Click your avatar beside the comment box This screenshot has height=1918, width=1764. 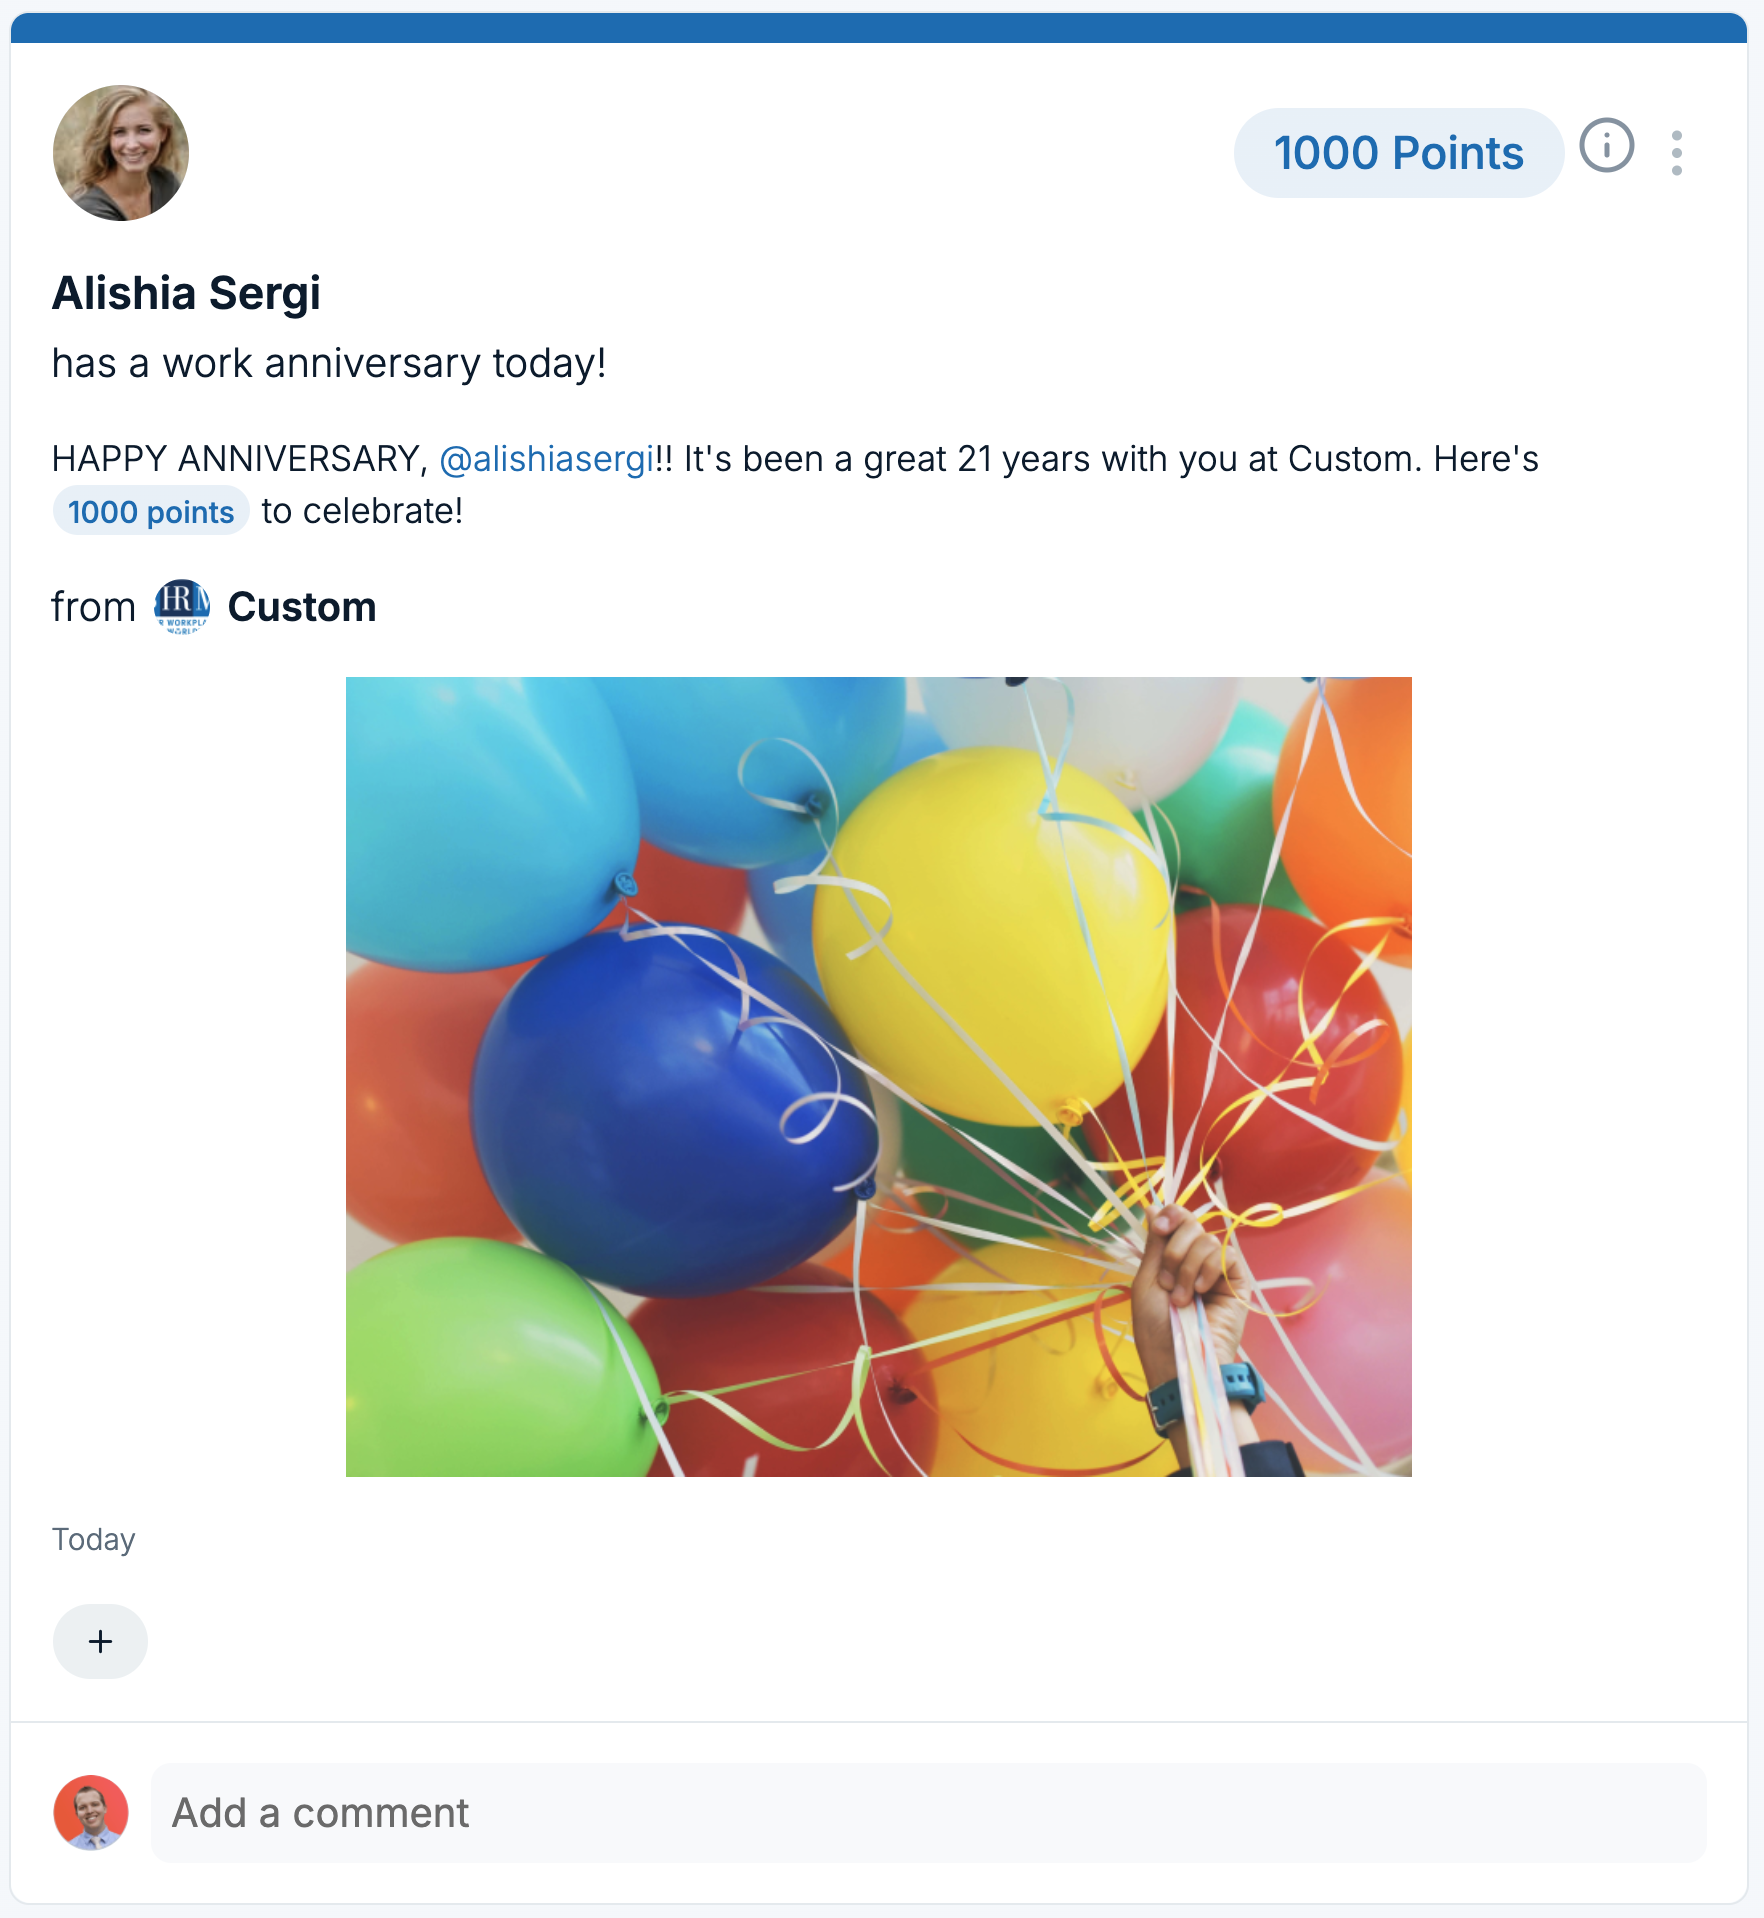[91, 1812]
